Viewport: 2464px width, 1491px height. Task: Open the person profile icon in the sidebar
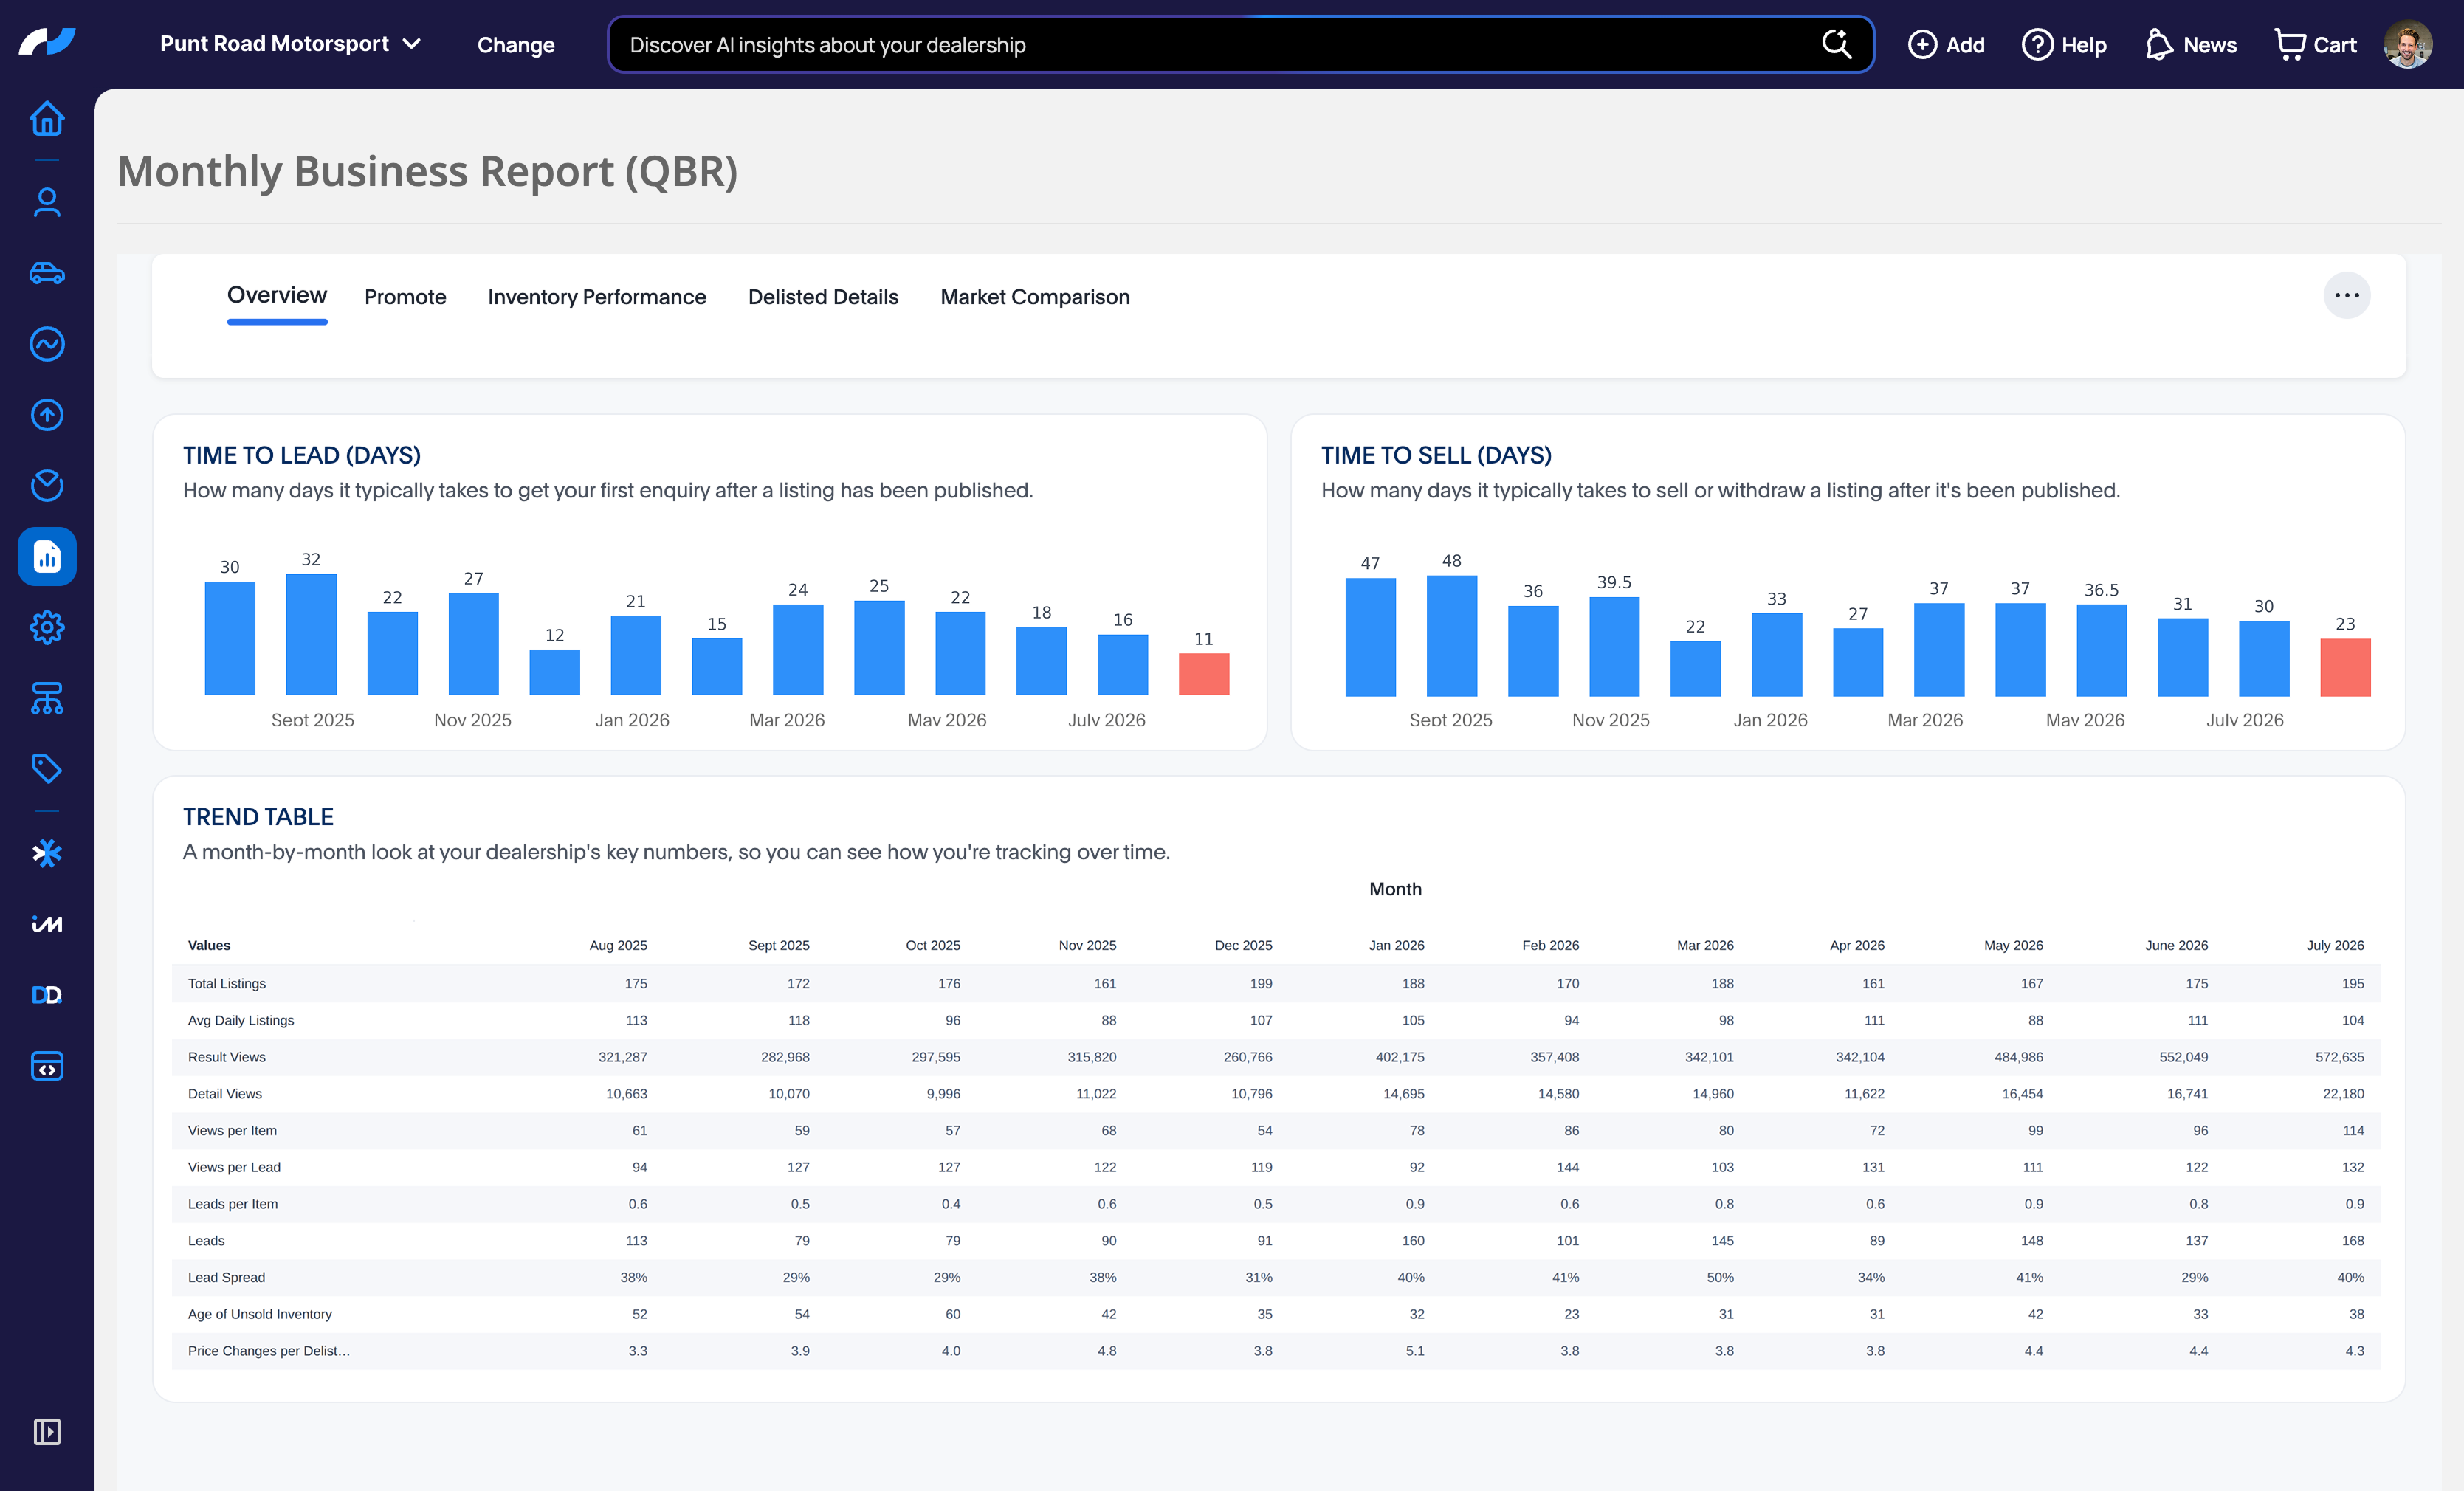[x=47, y=202]
